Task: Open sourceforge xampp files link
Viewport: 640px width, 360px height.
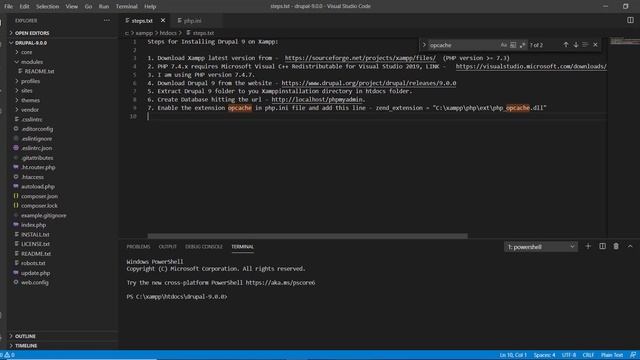Action: [x=360, y=58]
